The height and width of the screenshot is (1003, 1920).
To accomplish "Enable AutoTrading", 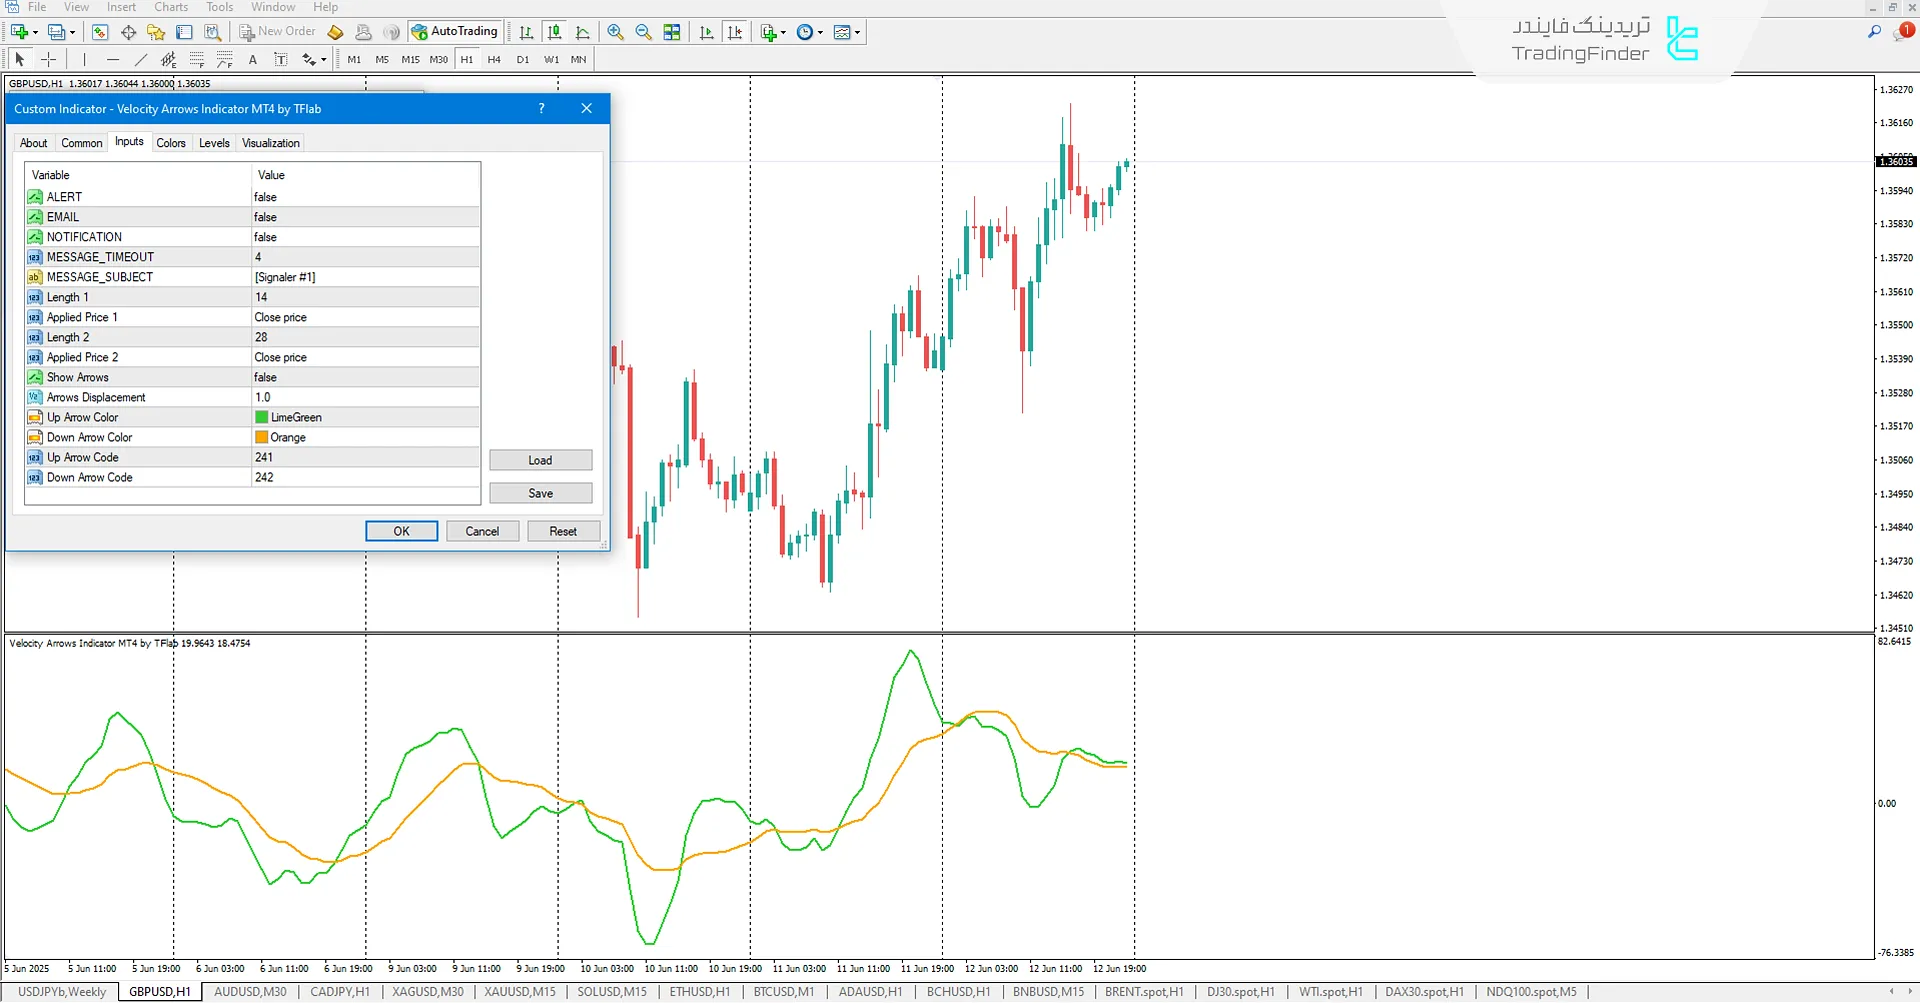I will point(456,31).
